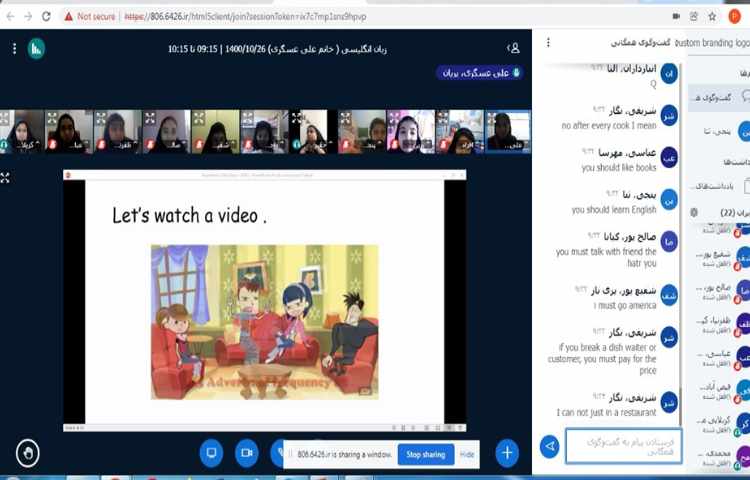
Task: Open the blue plus actions menu
Action: [507, 452]
